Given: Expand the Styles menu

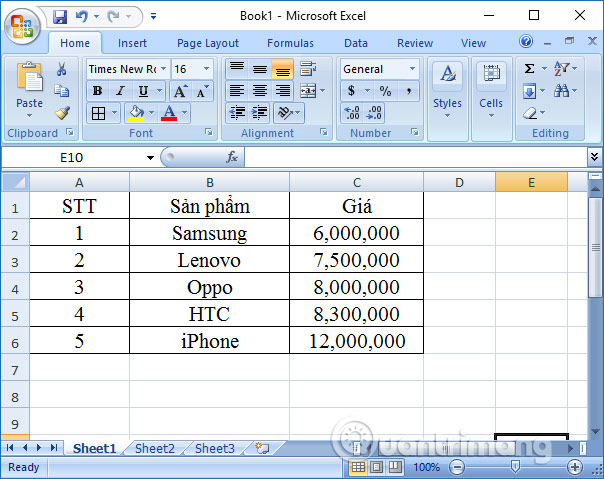Looking at the screenshot, I should coord(447,115).
